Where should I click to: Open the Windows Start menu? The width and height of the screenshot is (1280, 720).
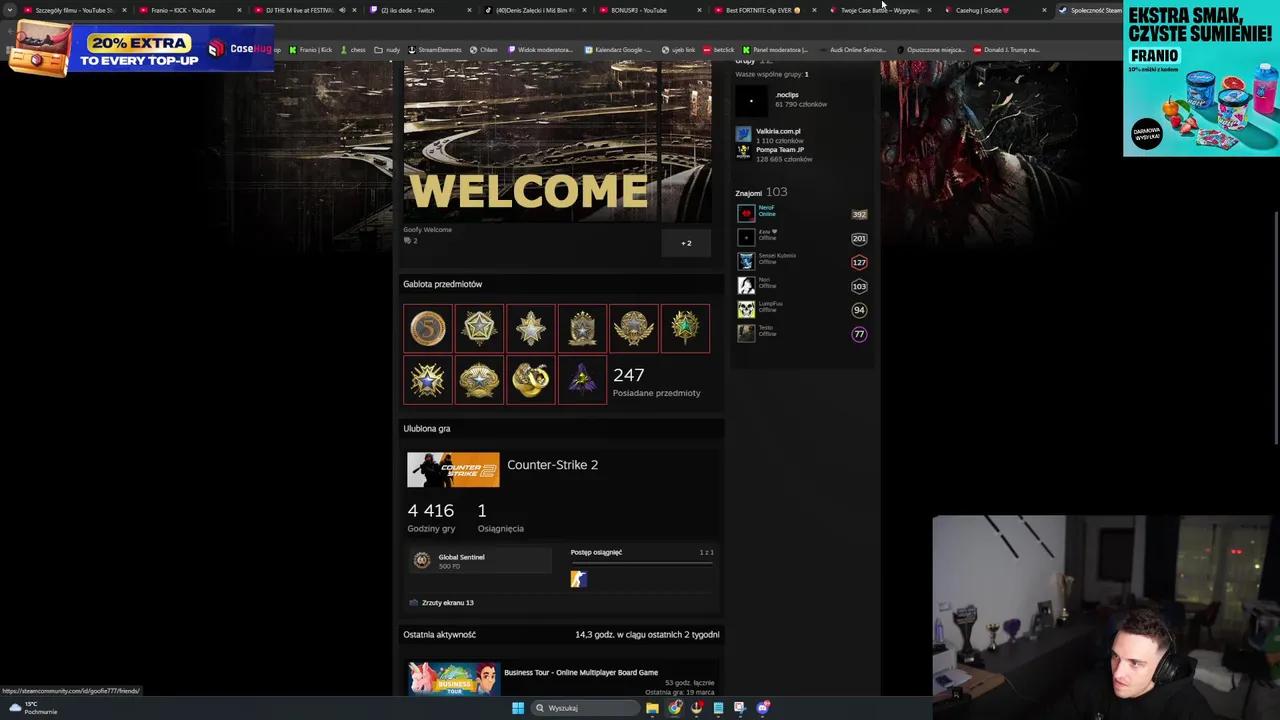pyautogui.click(x=518, y=708)
